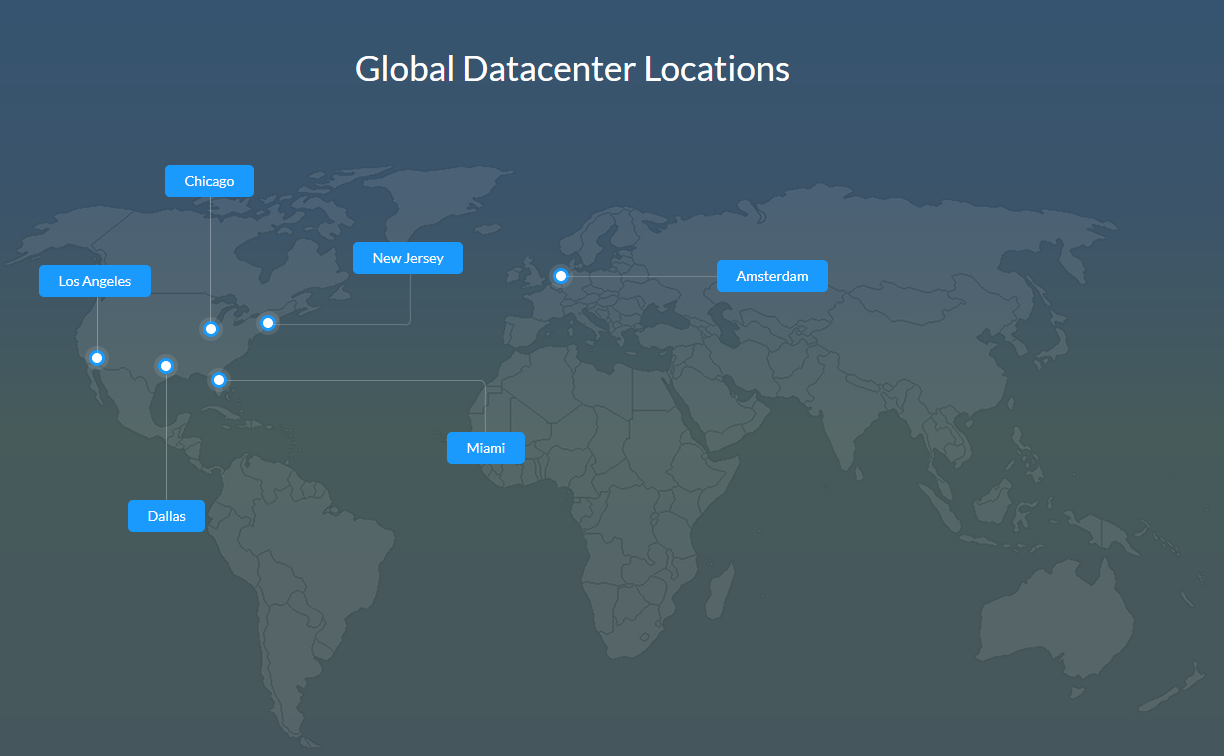Click the Dallas location marker
This screenshot has height=756, width=1224.
pyautogui.click(x=165, y=365)
